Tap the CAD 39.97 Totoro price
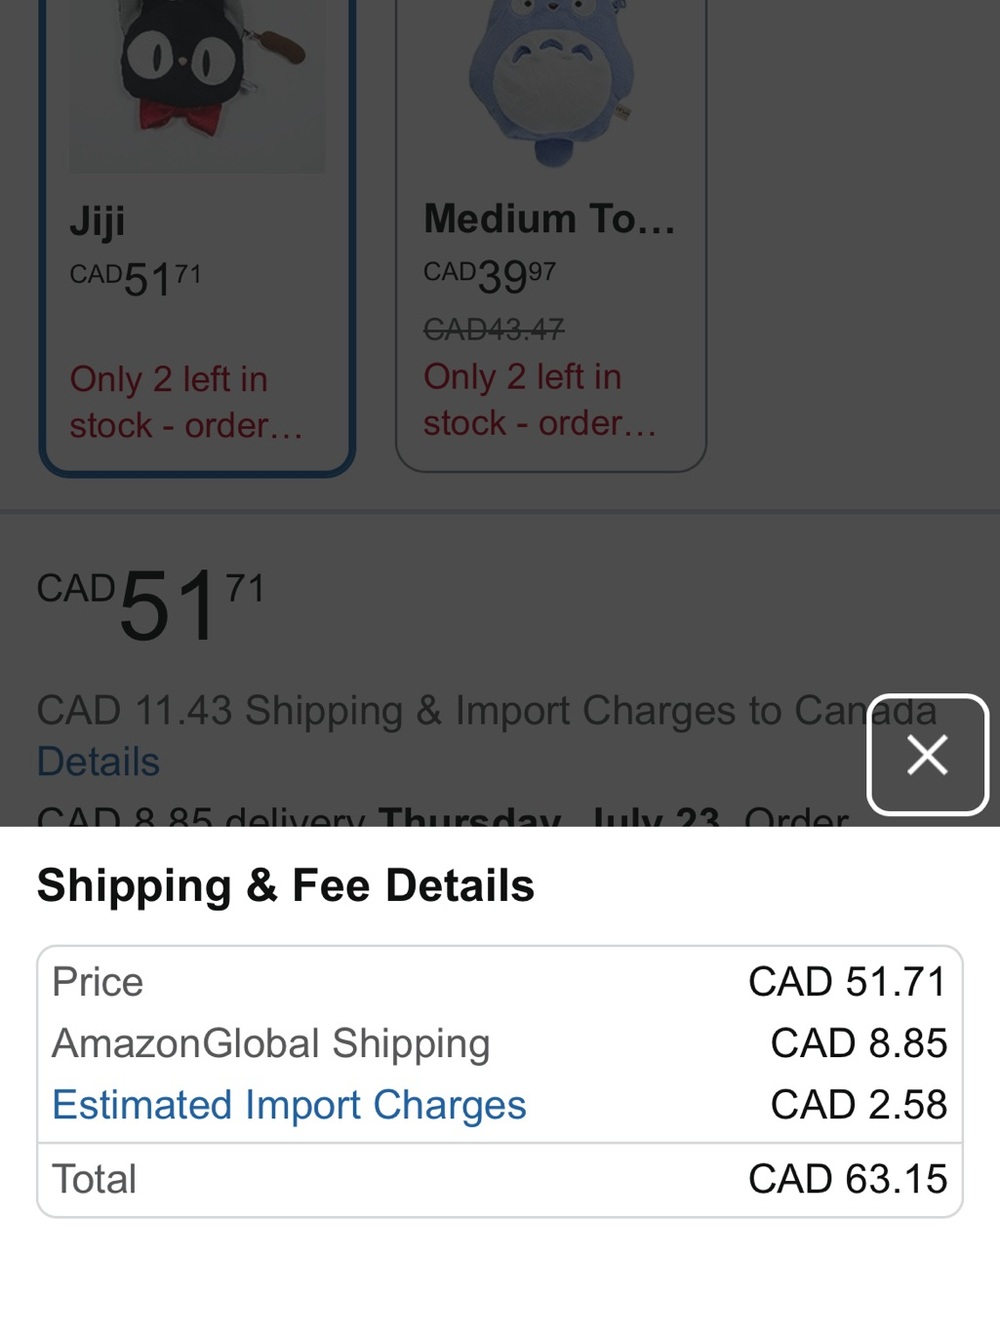This screenshot has height=1333, width=1000. [x=490, y=276]
